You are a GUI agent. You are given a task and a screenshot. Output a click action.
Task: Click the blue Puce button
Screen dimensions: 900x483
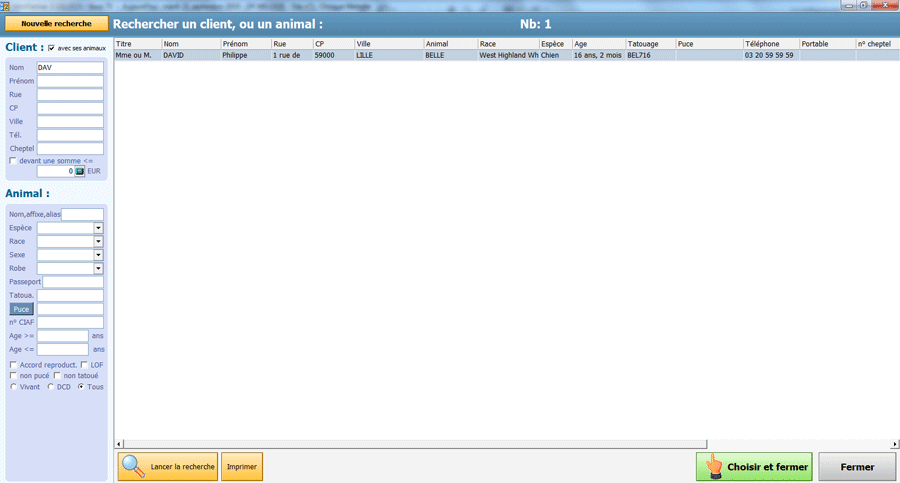[21, 309]
